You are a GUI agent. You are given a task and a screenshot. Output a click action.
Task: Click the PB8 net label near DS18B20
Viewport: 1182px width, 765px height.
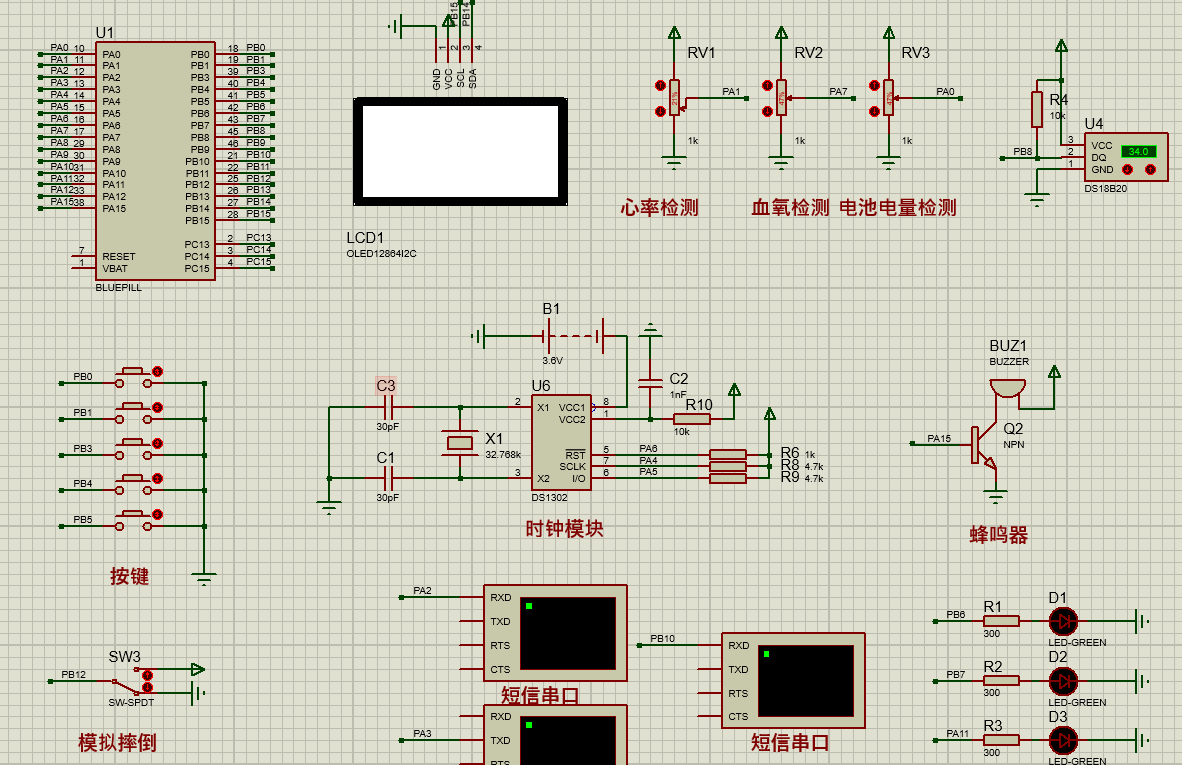1023,151
